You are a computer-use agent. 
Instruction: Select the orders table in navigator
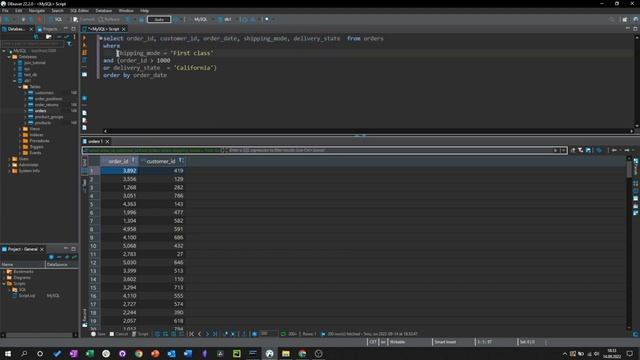[x=40, y=111]
